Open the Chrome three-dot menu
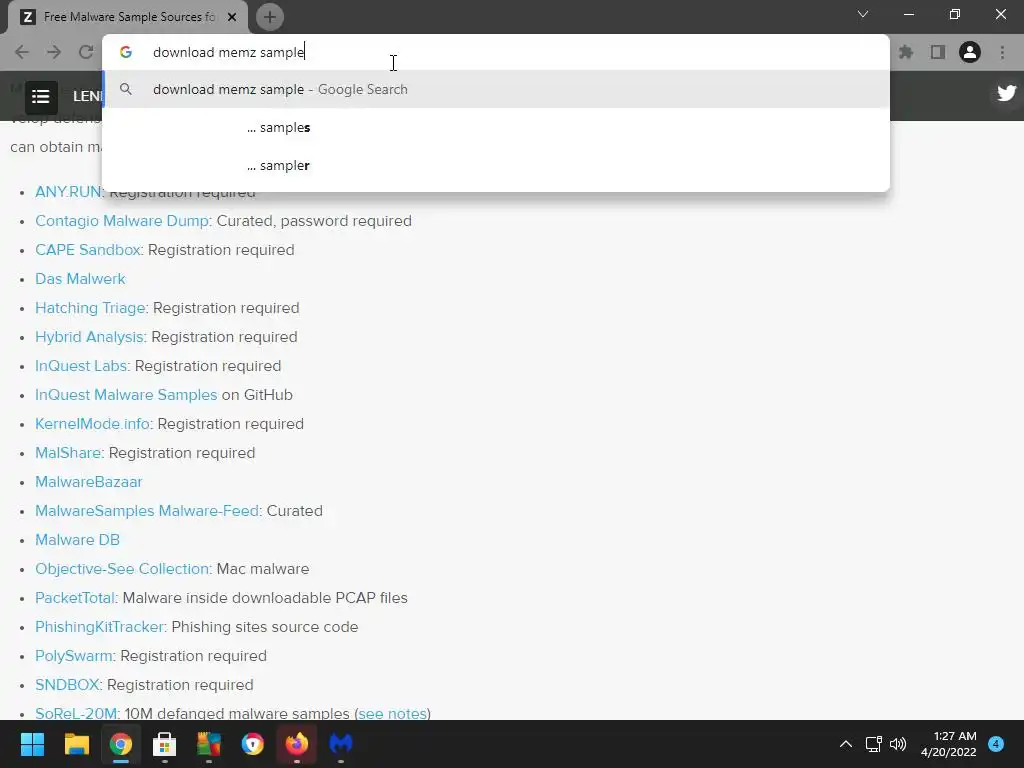The image size is (1024, 768). tap(1002, 52)
